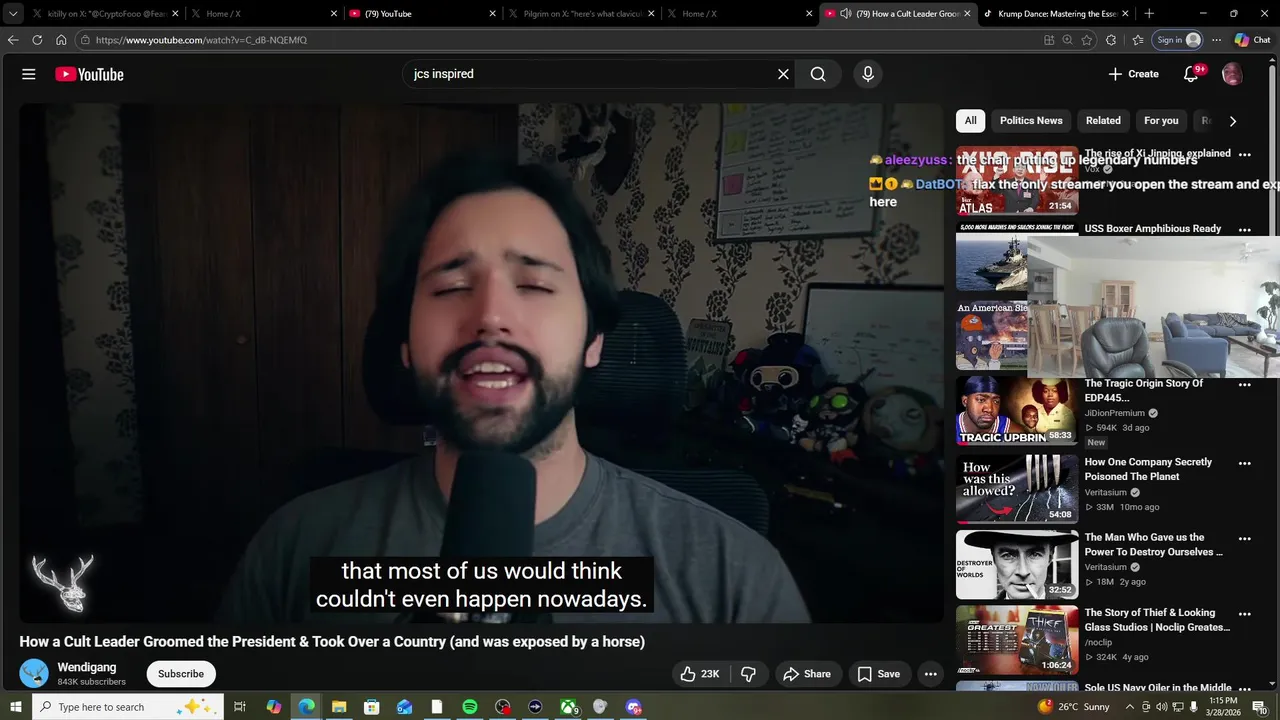
Task: Show hidden system tray icons
Action: click(1130, 707)
